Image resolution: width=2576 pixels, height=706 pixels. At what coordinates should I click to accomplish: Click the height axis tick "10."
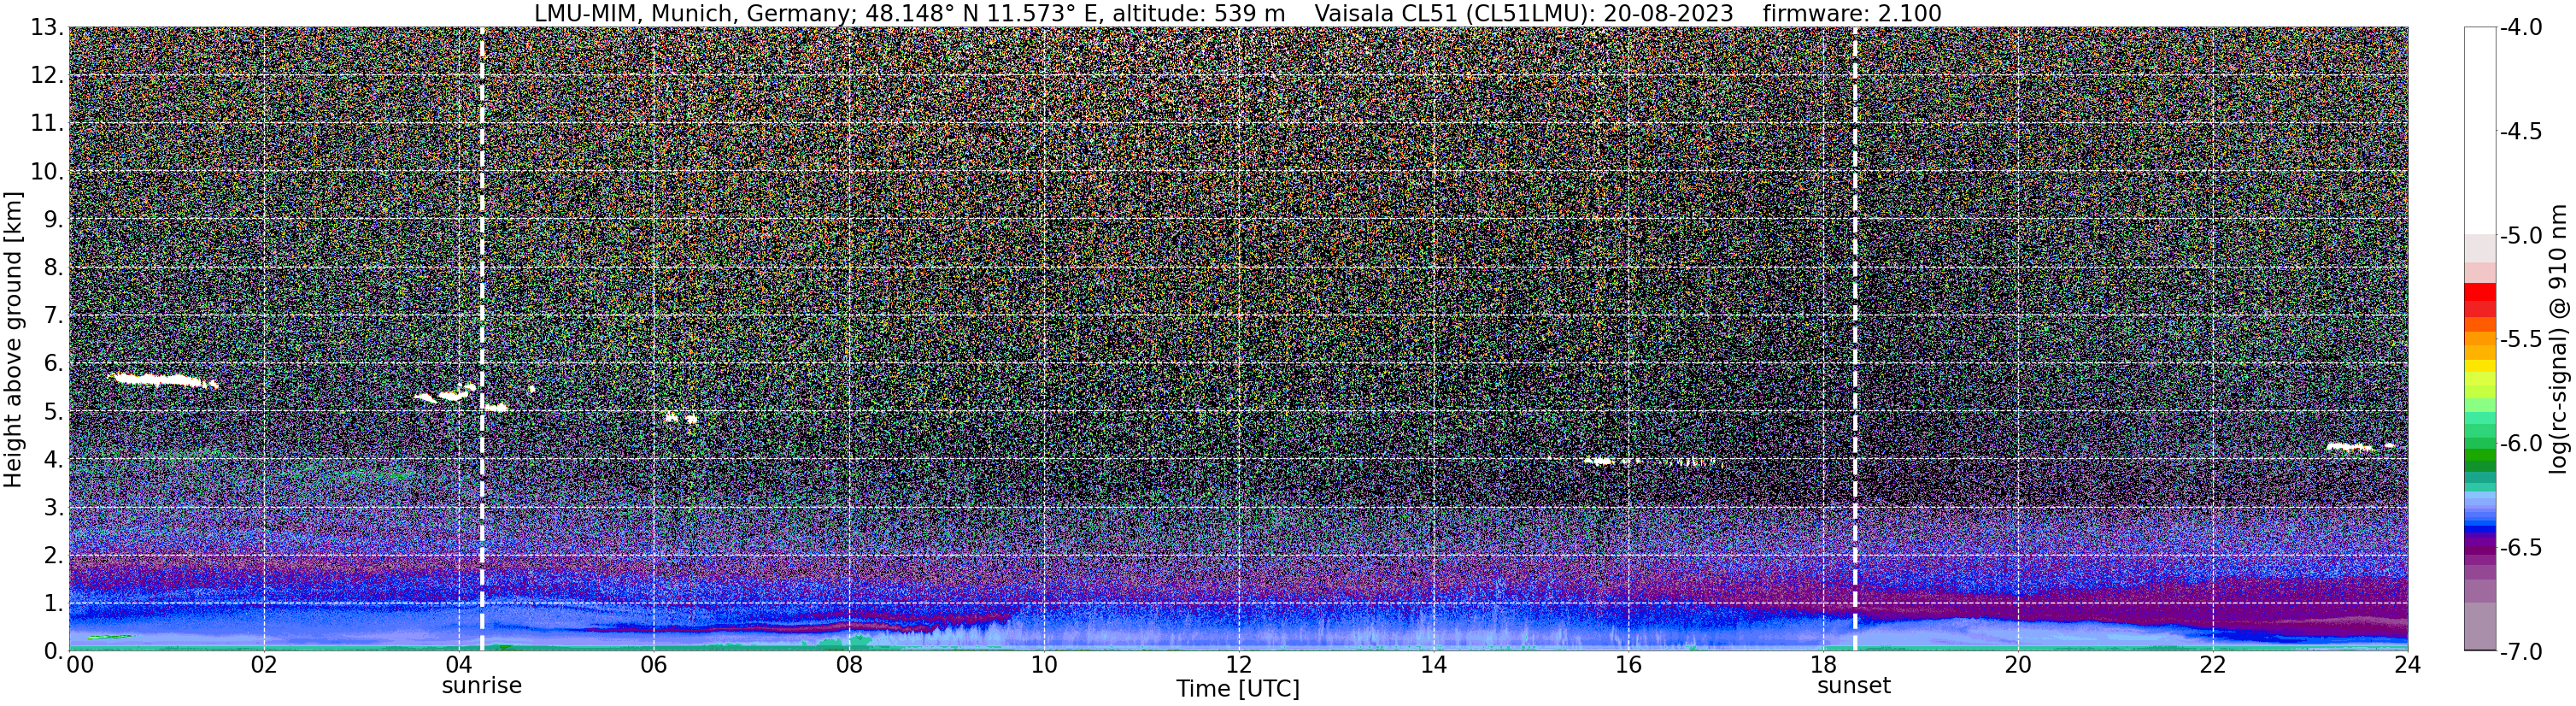click(x=47, y=171)
